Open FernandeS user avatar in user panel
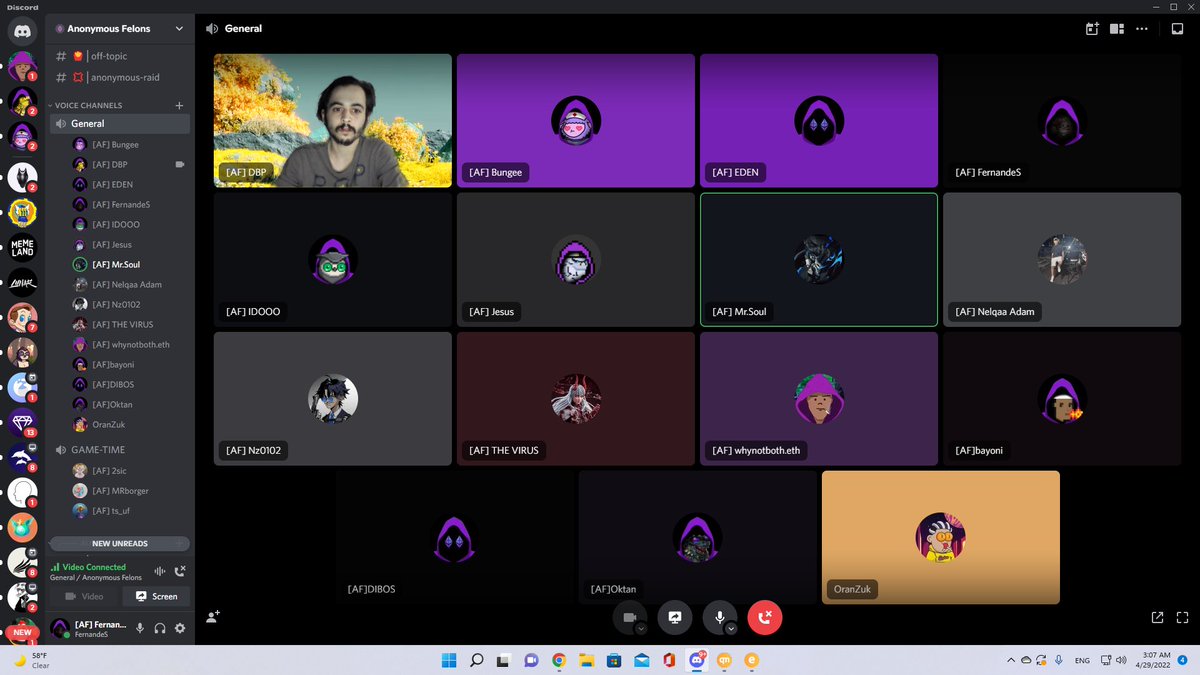1200x675 pixels. (x=62, y=628)
